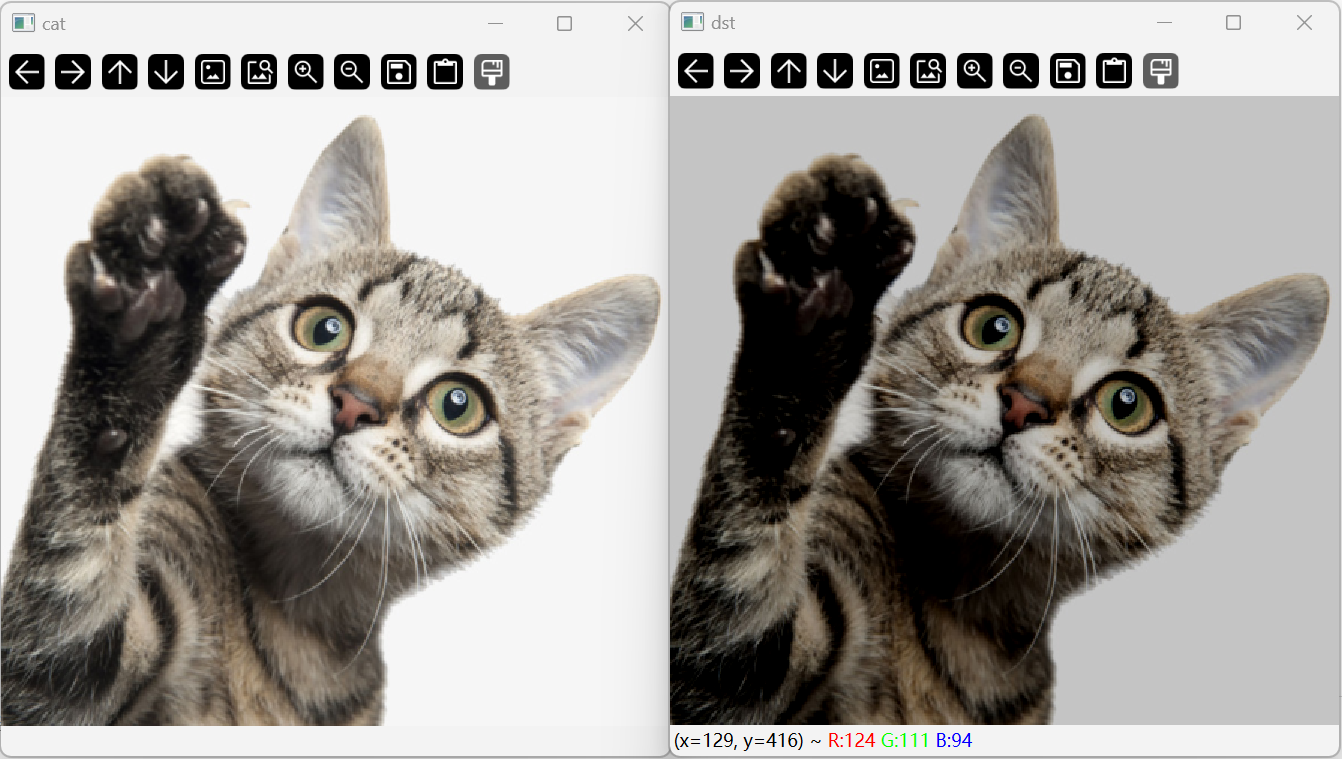
Task: Click the darkened cat image in dst window
Action: coord(1006,410)
